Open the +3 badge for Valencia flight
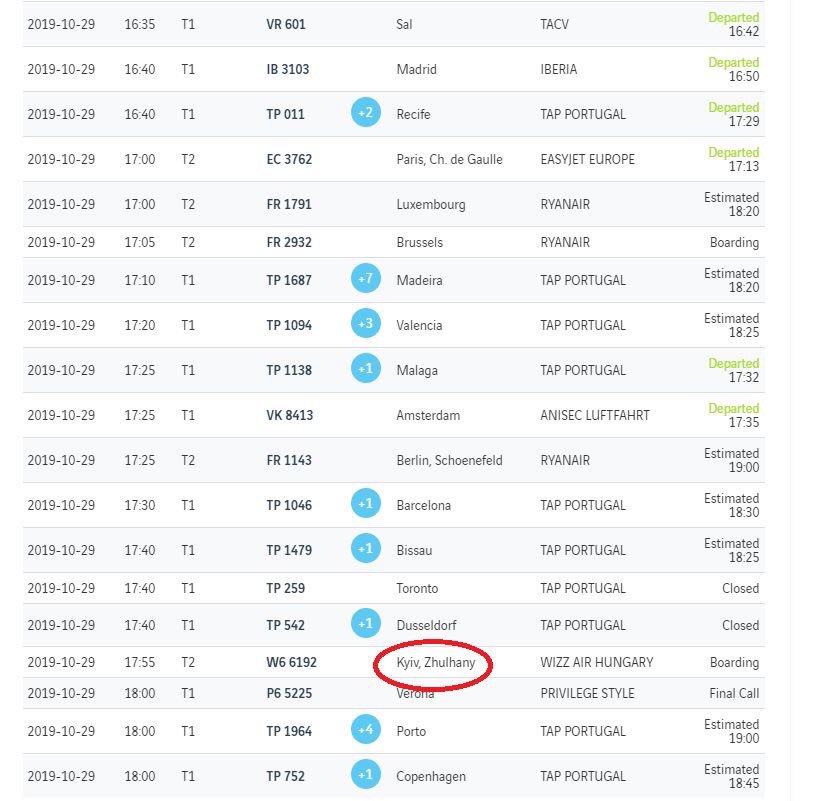The width and height of the screenshot is (815, 801). (366, 323)
